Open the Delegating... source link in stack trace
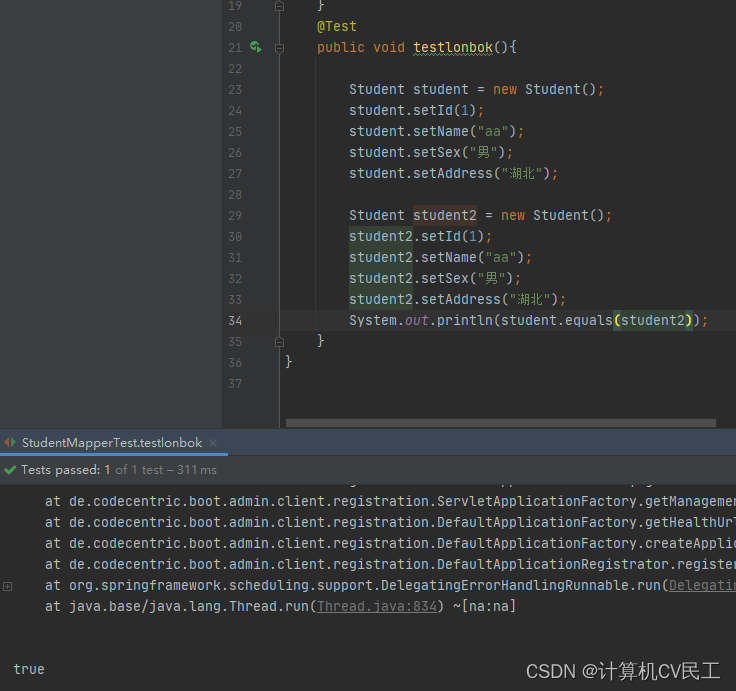 (x=702, y=585)
